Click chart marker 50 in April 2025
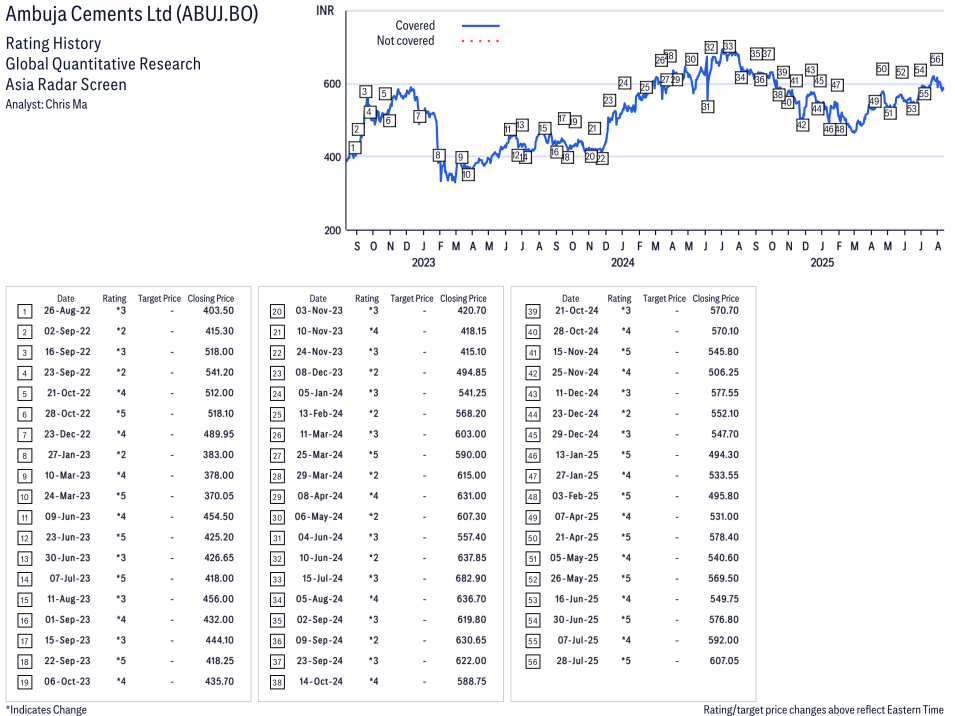 (x=882, y=69)
